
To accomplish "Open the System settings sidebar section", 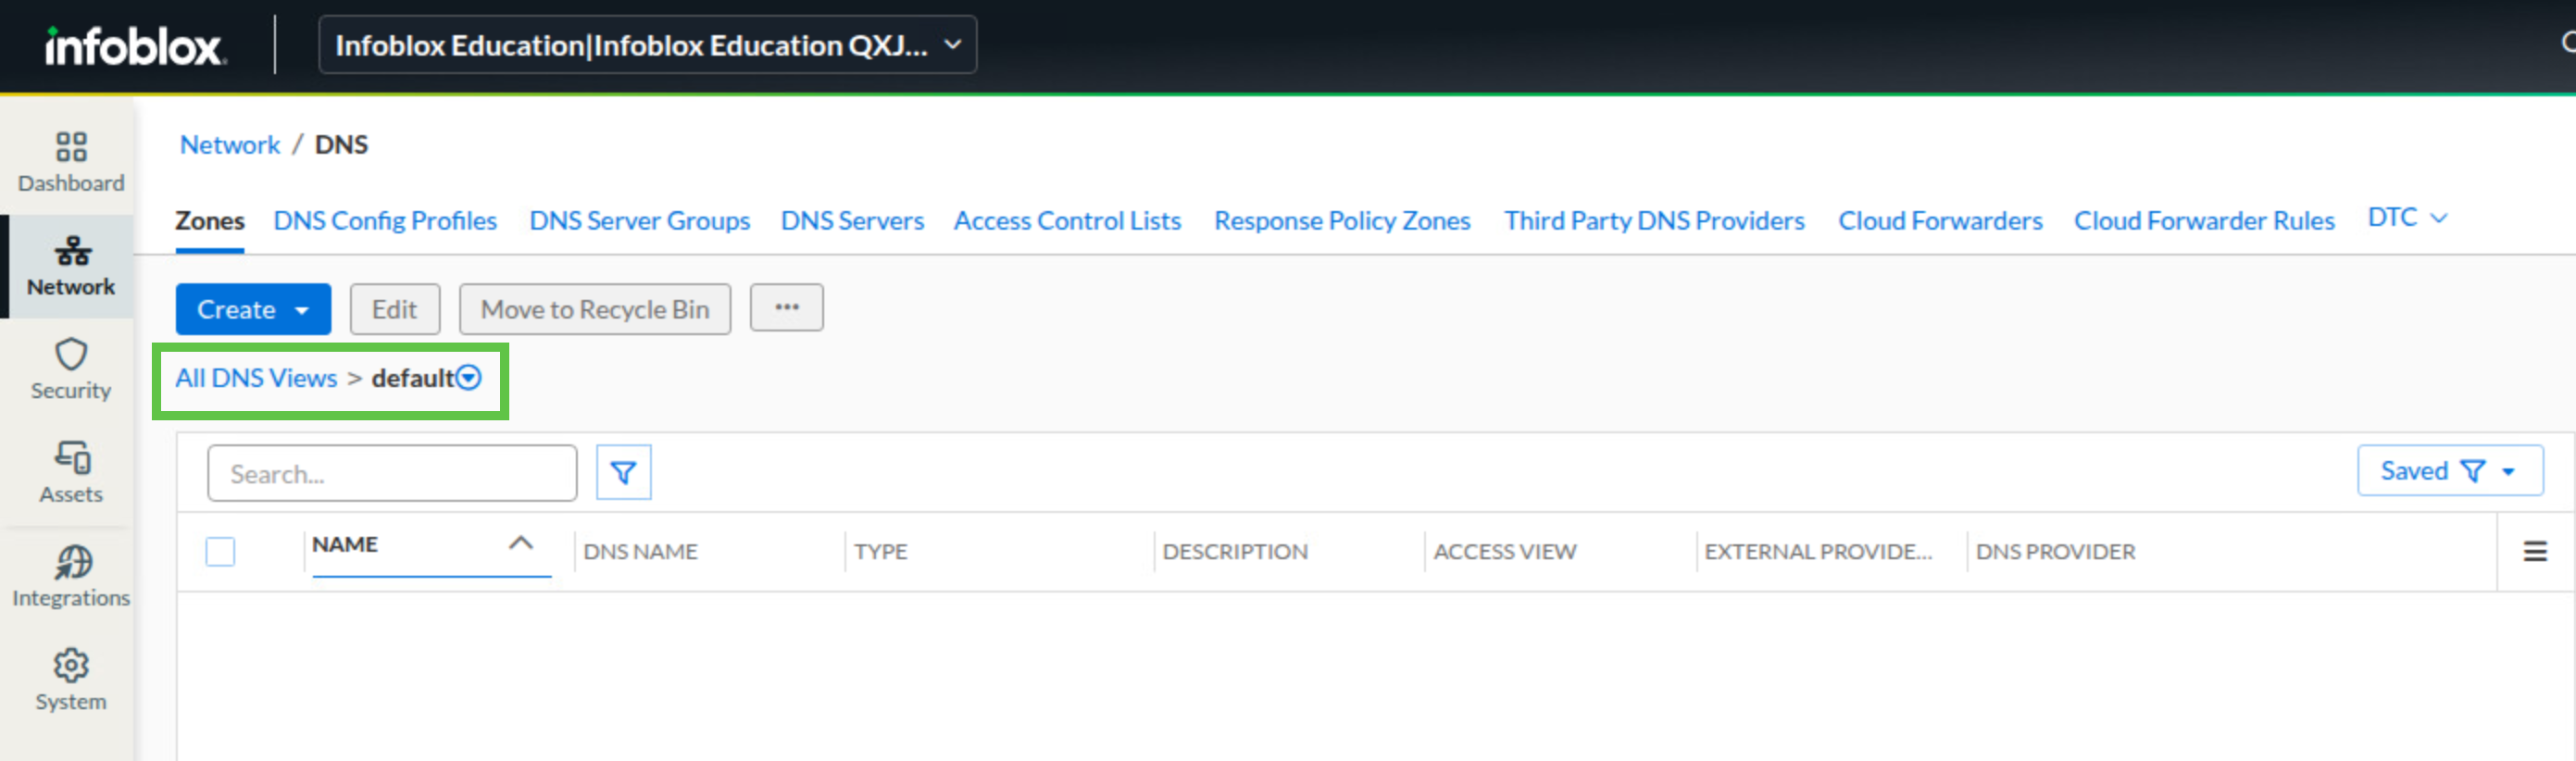I will pos(71,680).
